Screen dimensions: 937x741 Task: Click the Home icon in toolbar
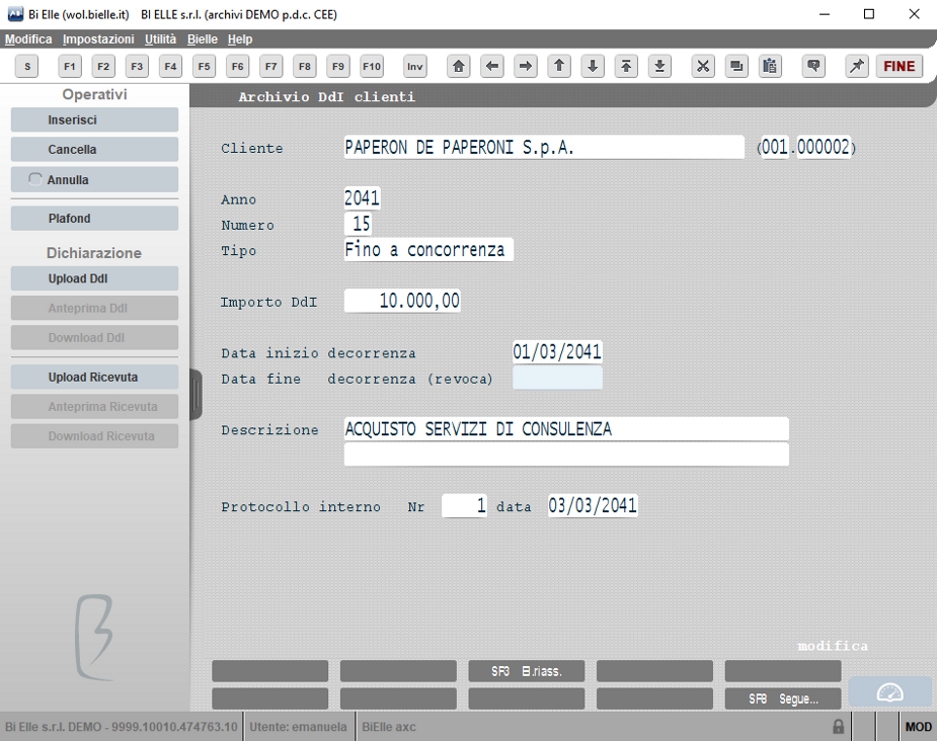pyautogui.click(x=458, y=66)
